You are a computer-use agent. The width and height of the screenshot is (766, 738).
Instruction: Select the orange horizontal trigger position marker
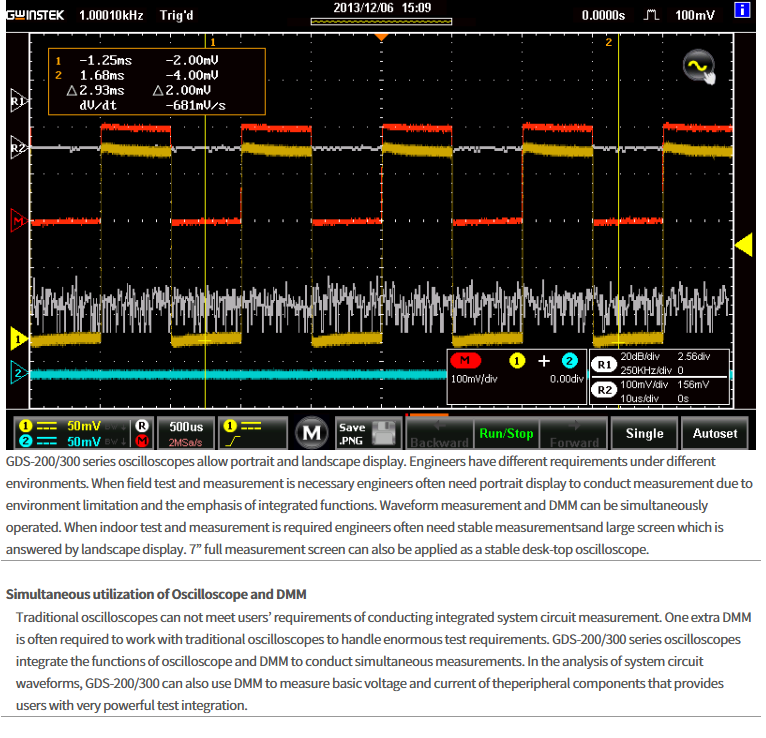point(381,37)
